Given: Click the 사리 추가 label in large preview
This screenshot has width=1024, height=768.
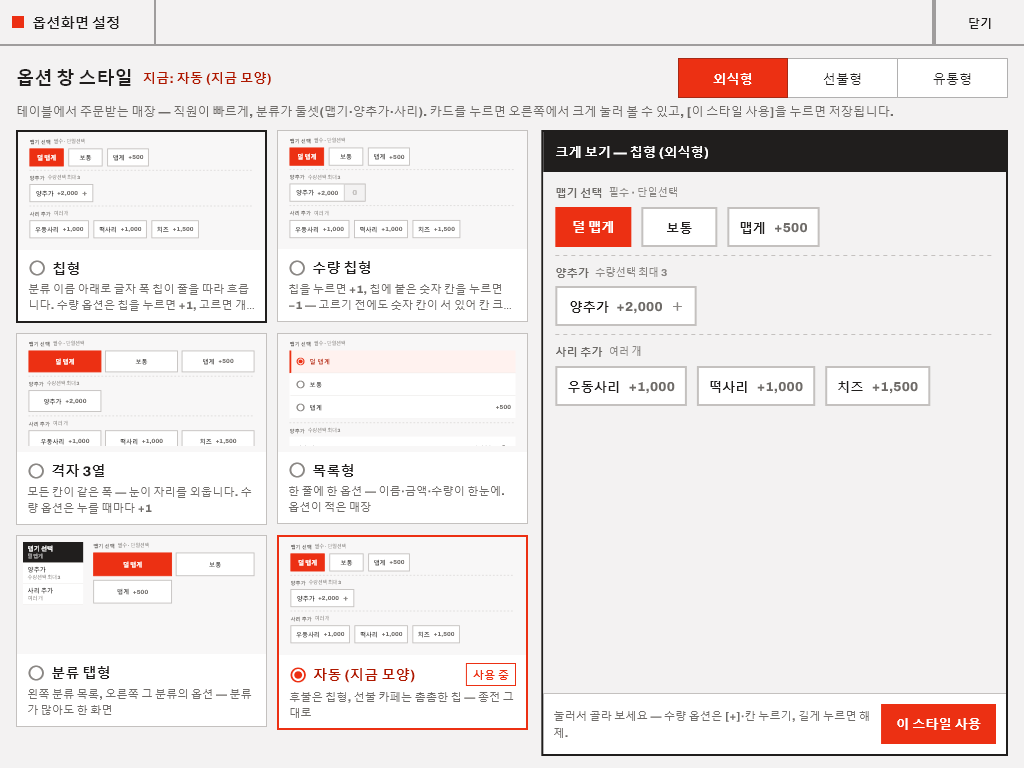Looking at the screenshot, I should coord(579,351).
